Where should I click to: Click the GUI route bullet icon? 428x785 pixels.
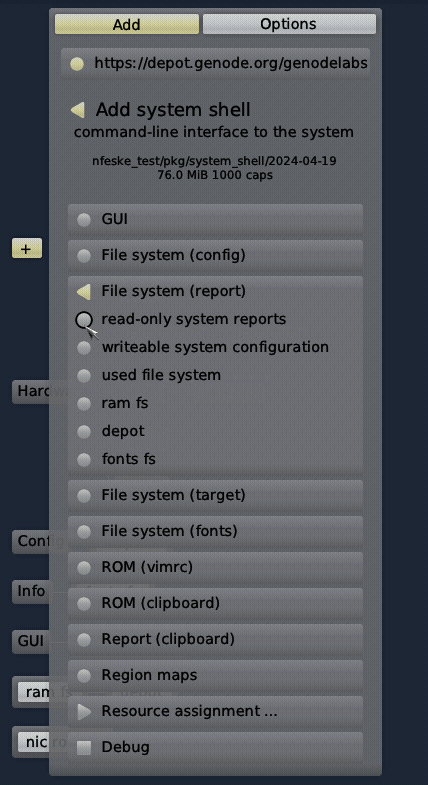click(84, 219)
